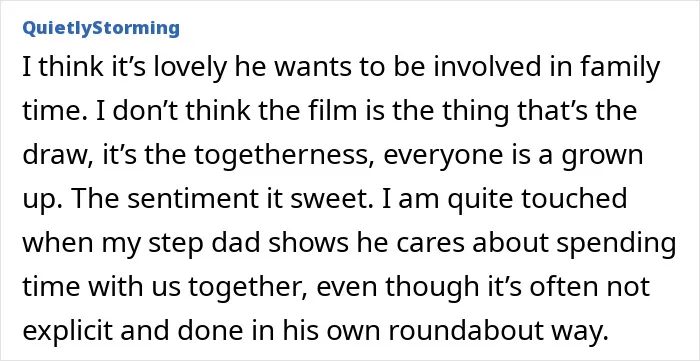Click the word "roundabout" in the last line

457,332
